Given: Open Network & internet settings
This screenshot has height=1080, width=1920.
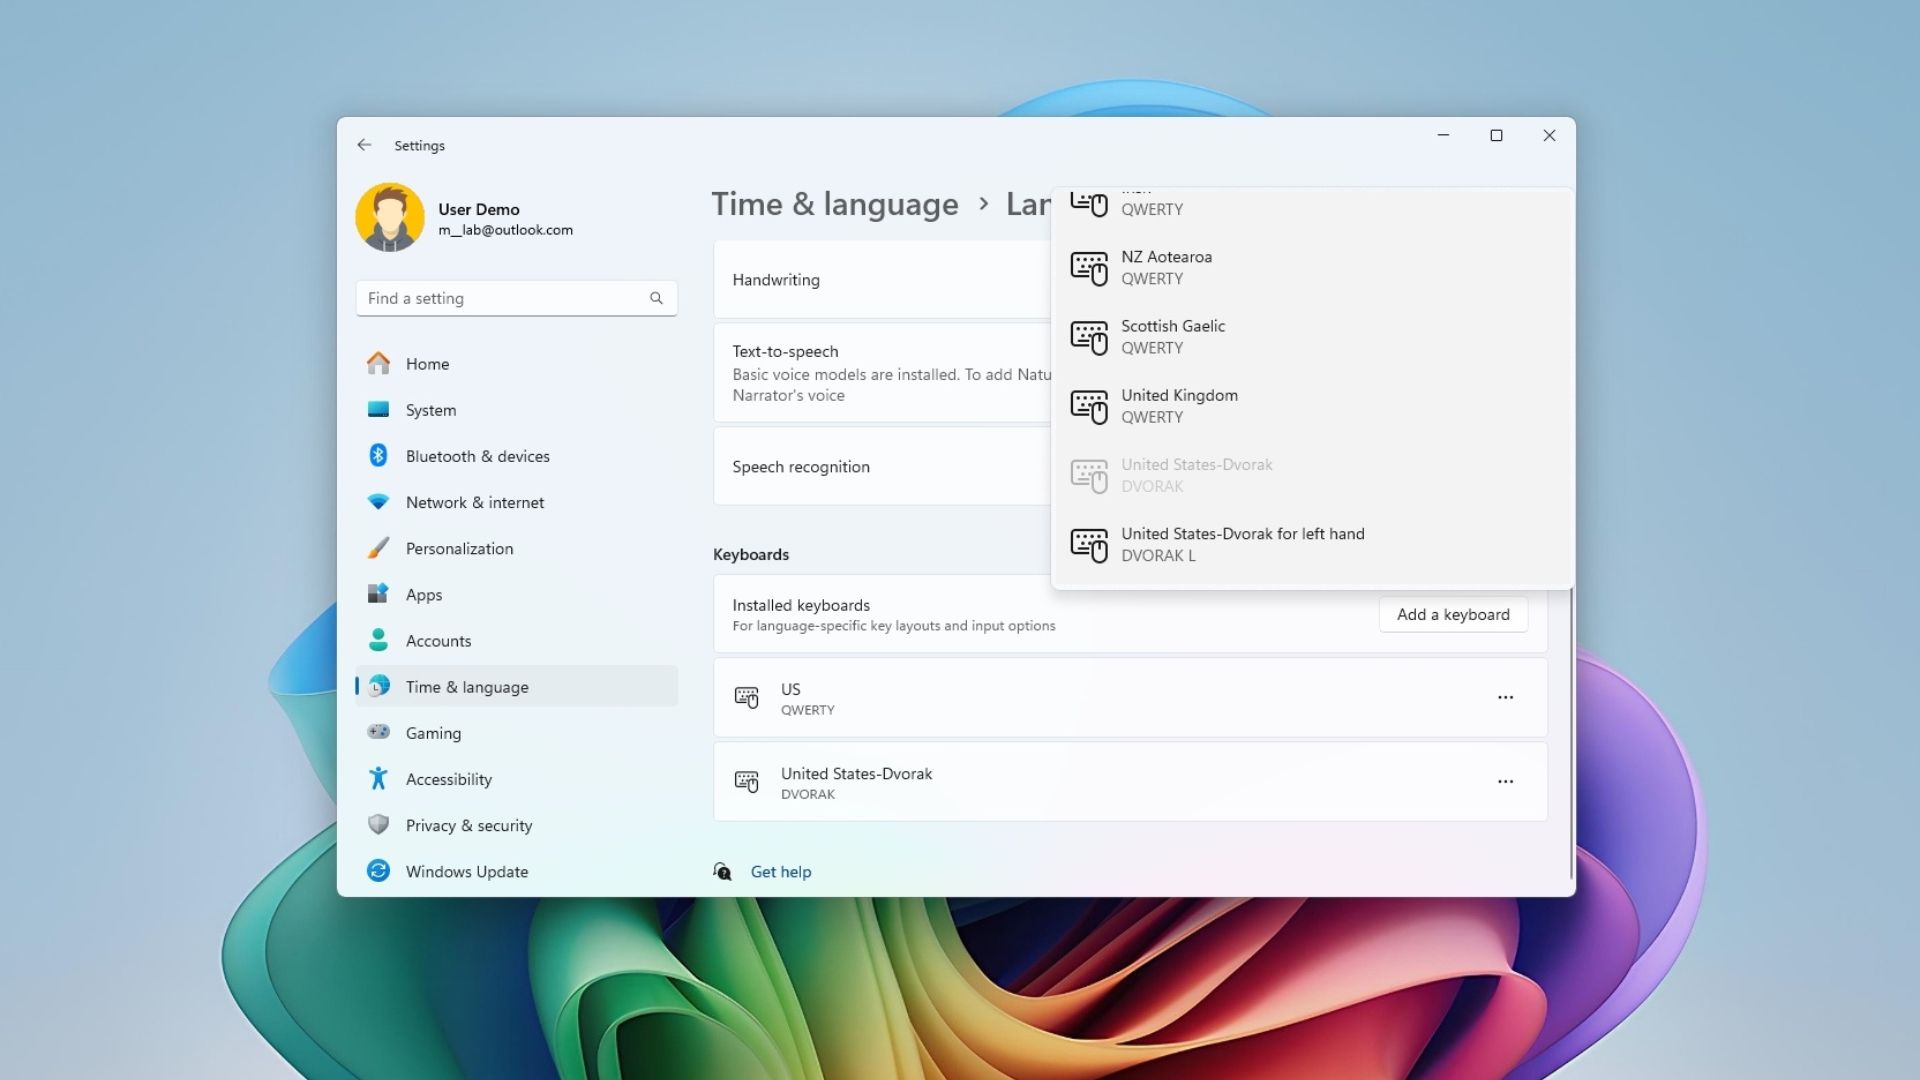Looking at the screenshot, I should tap(516, 502).
